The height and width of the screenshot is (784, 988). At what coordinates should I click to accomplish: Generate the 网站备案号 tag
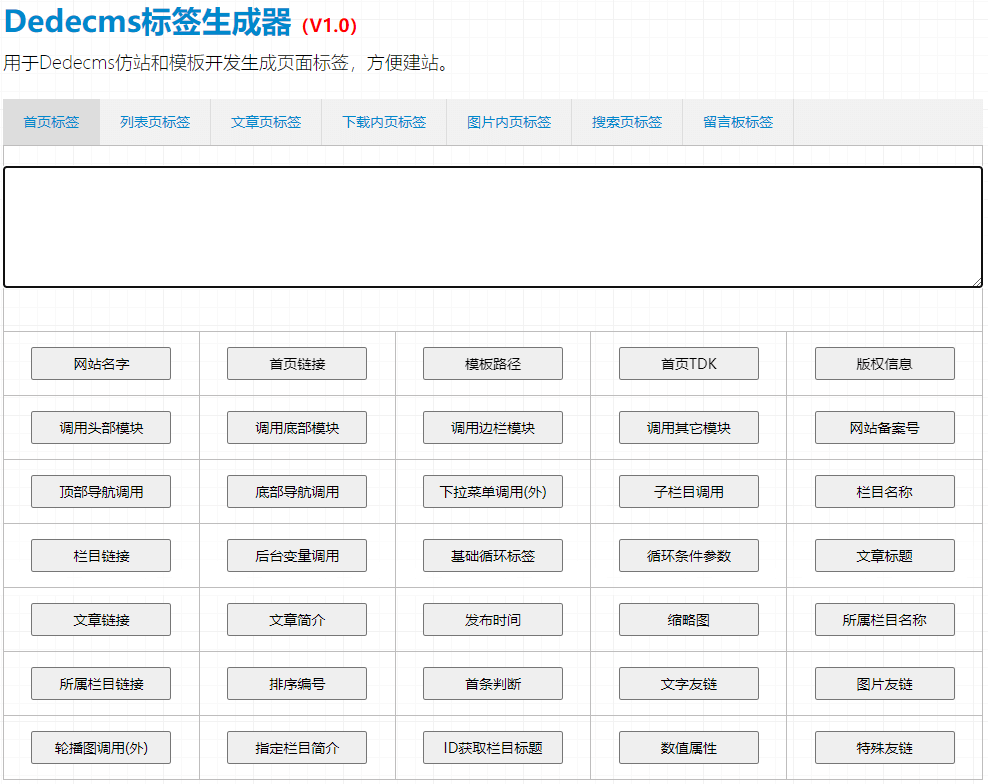(x=885, y=428)
